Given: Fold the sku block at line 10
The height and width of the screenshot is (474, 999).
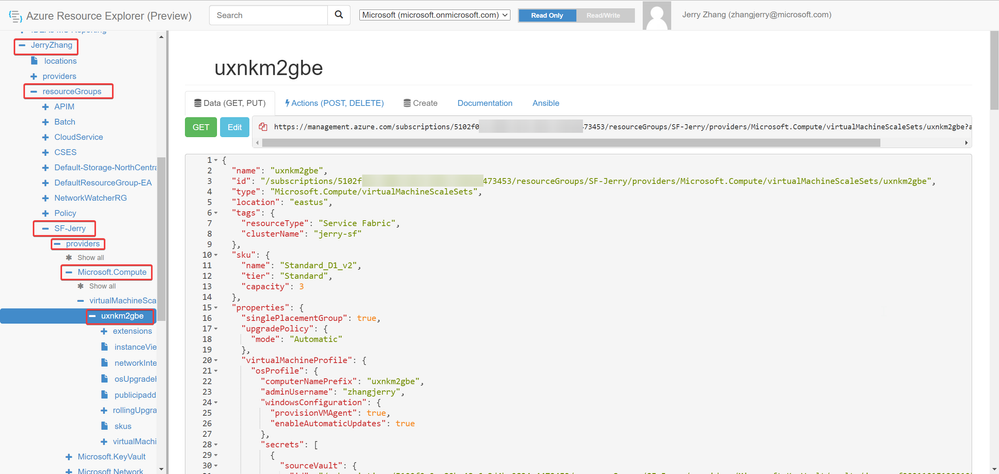Looking at the screenshot, I should 218,254.
